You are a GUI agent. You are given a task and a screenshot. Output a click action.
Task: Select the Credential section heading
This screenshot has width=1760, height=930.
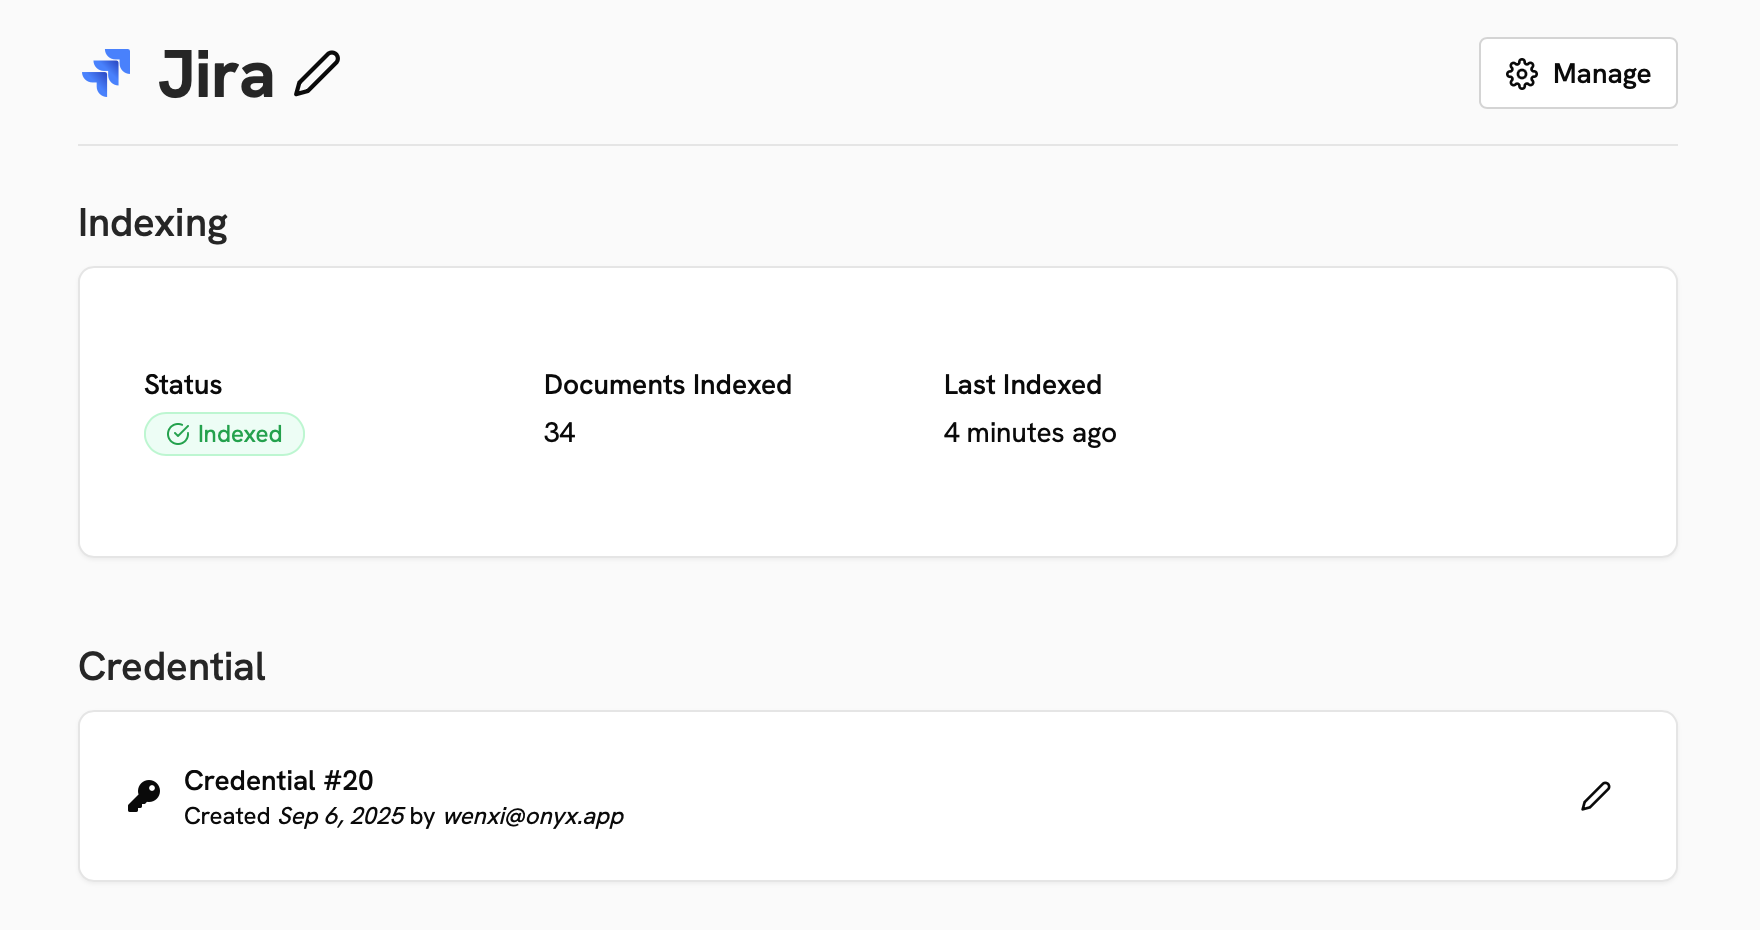pyautogui.click(x=171, y=666)
